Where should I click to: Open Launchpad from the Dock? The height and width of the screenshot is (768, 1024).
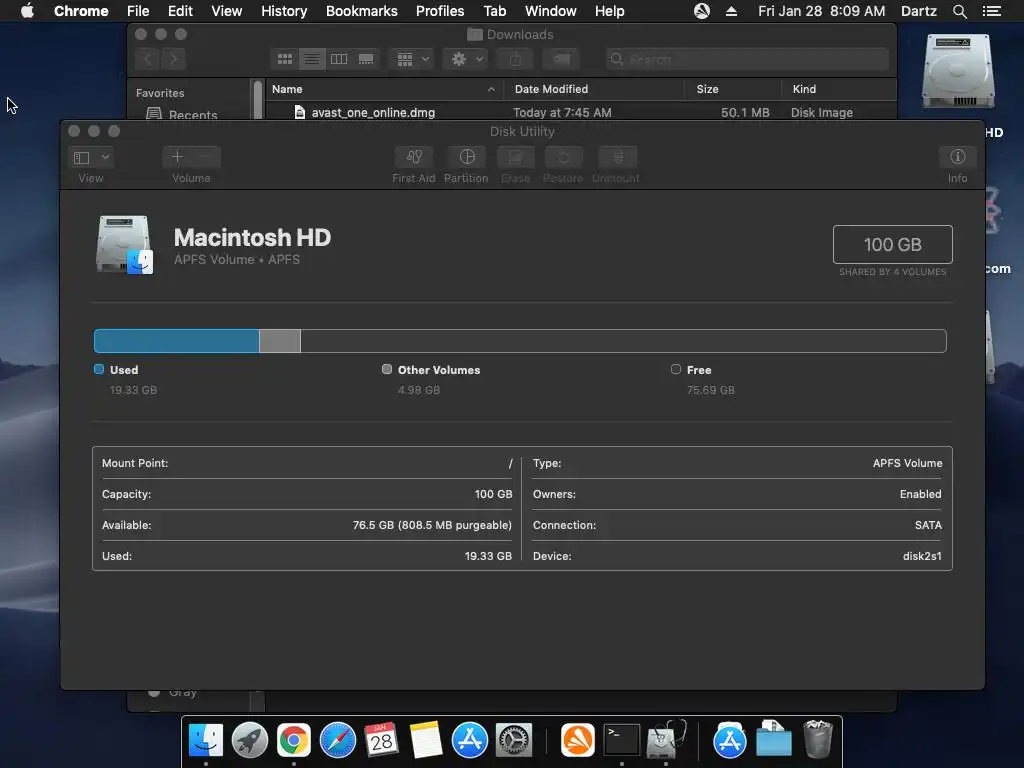pyautogui.click(x=249, y=740)
